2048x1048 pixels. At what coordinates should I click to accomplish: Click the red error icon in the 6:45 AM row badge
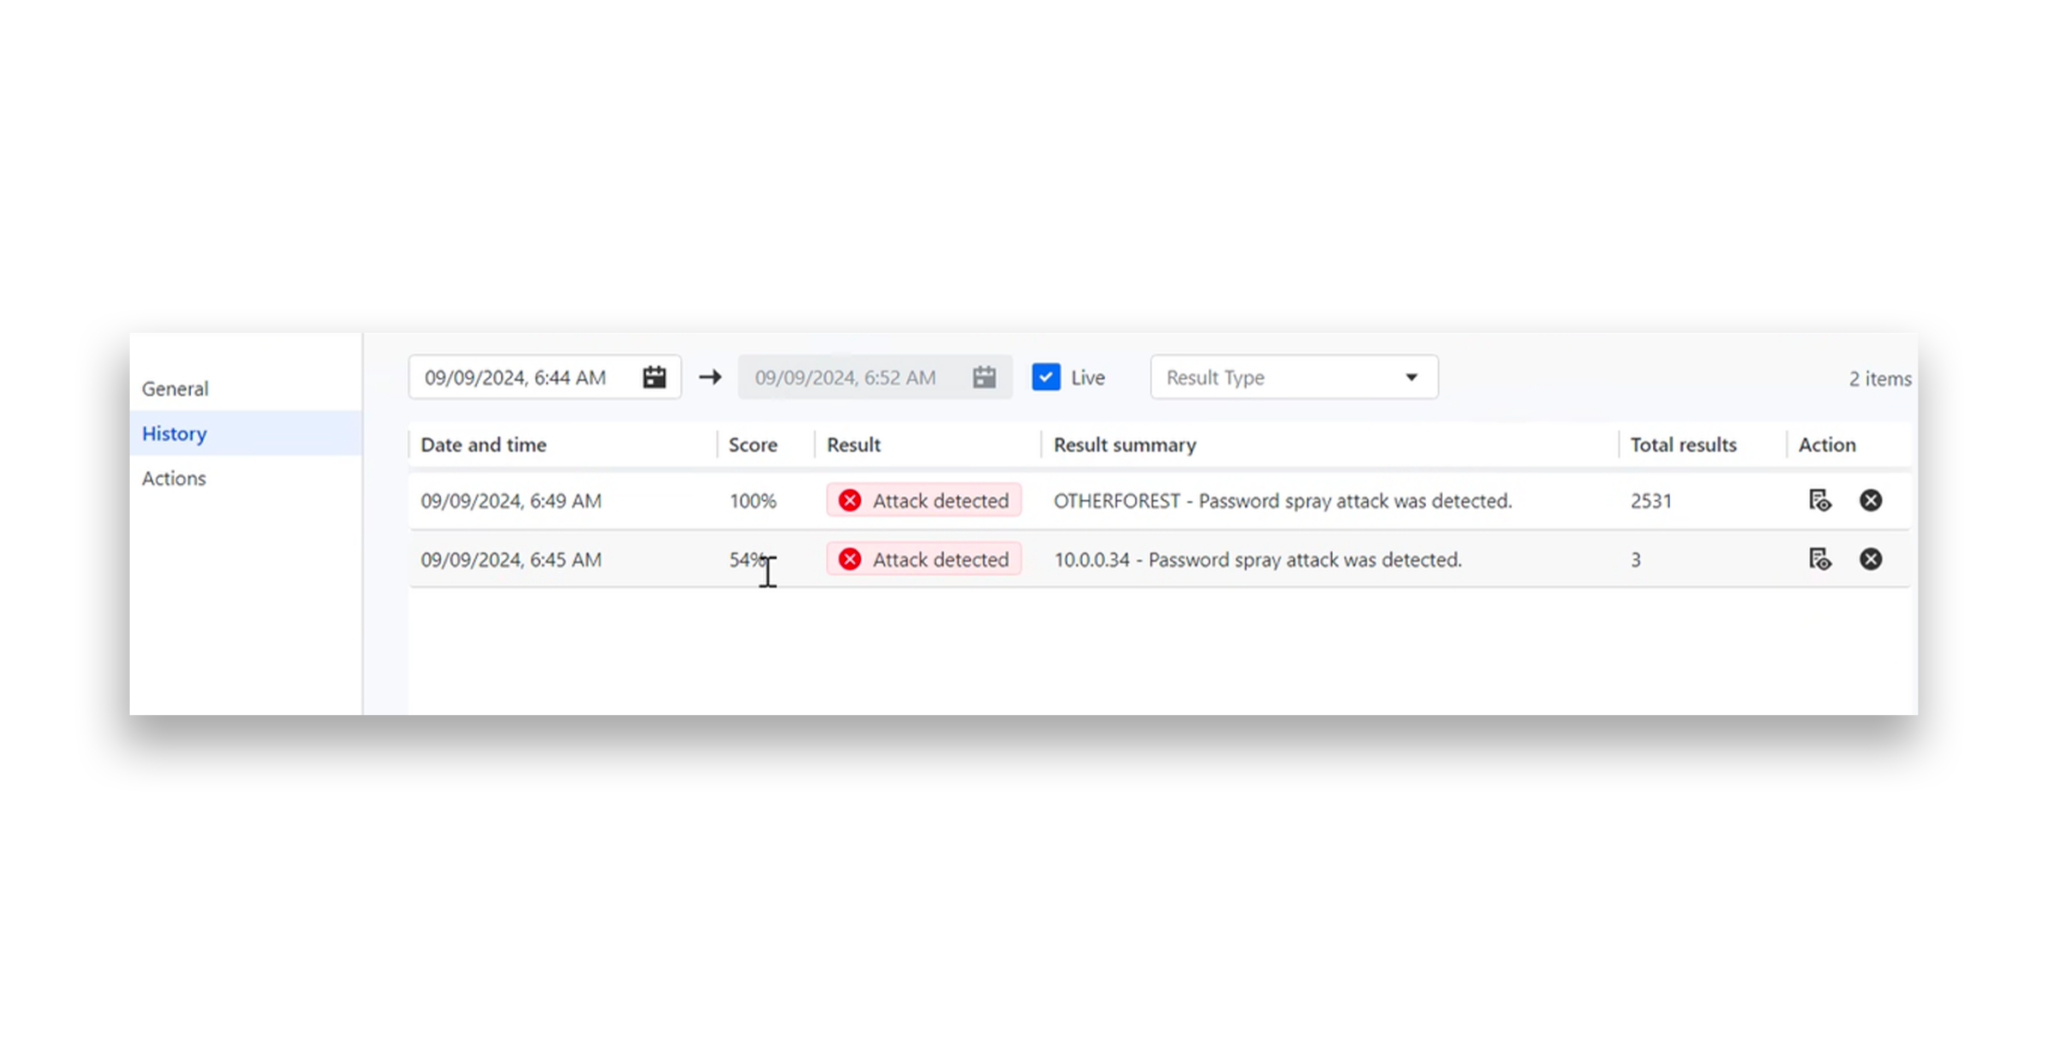pos(849,559)
